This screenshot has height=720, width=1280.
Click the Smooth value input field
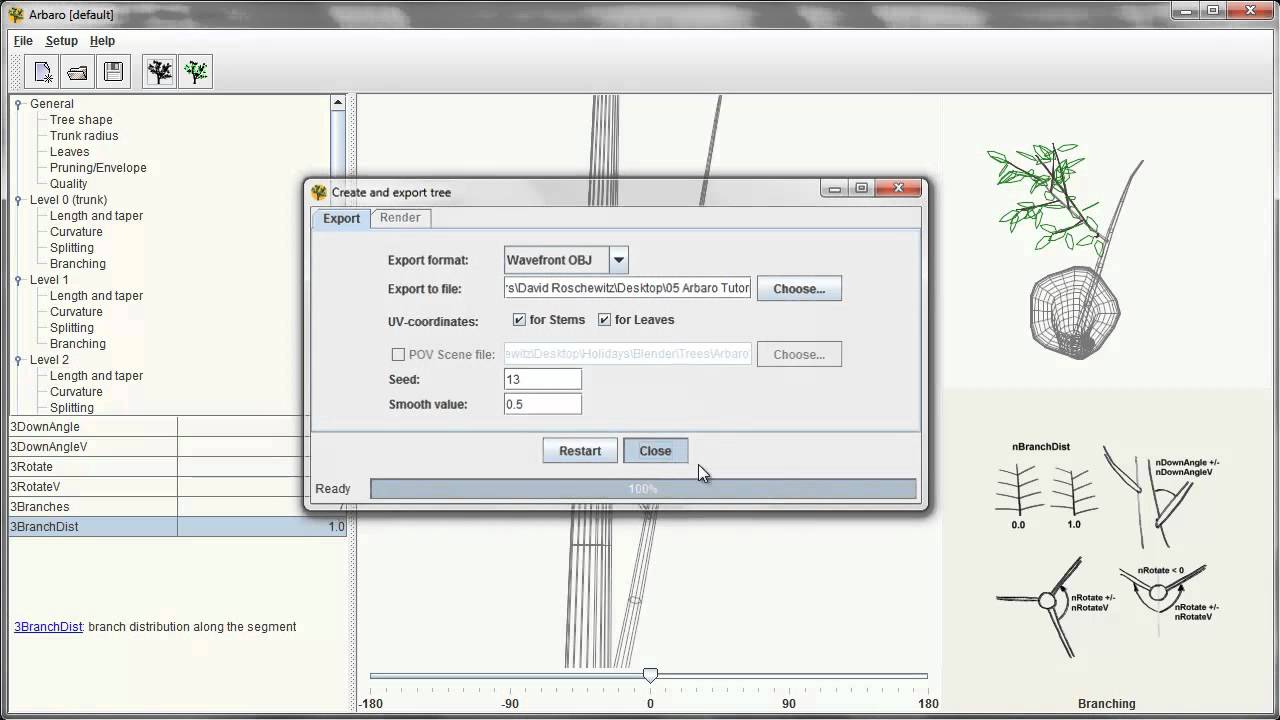tap(543, 404)
